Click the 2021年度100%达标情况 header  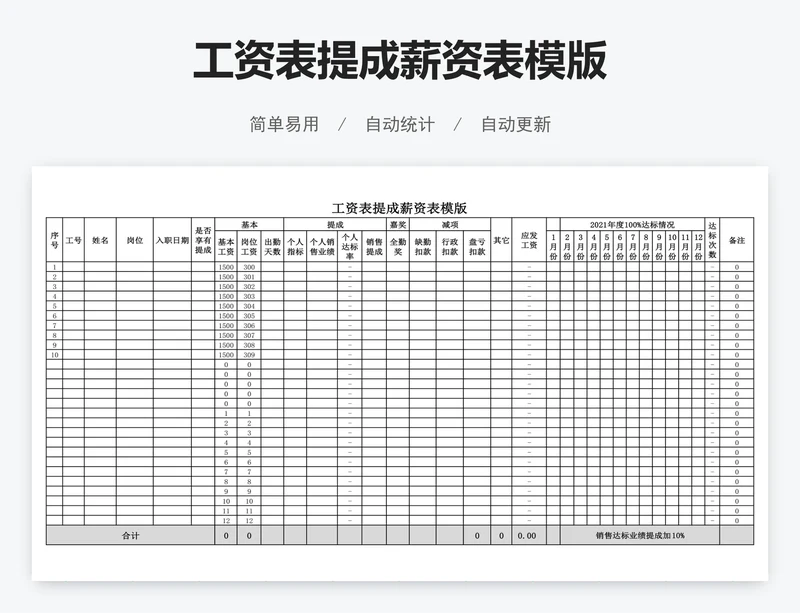632,225
